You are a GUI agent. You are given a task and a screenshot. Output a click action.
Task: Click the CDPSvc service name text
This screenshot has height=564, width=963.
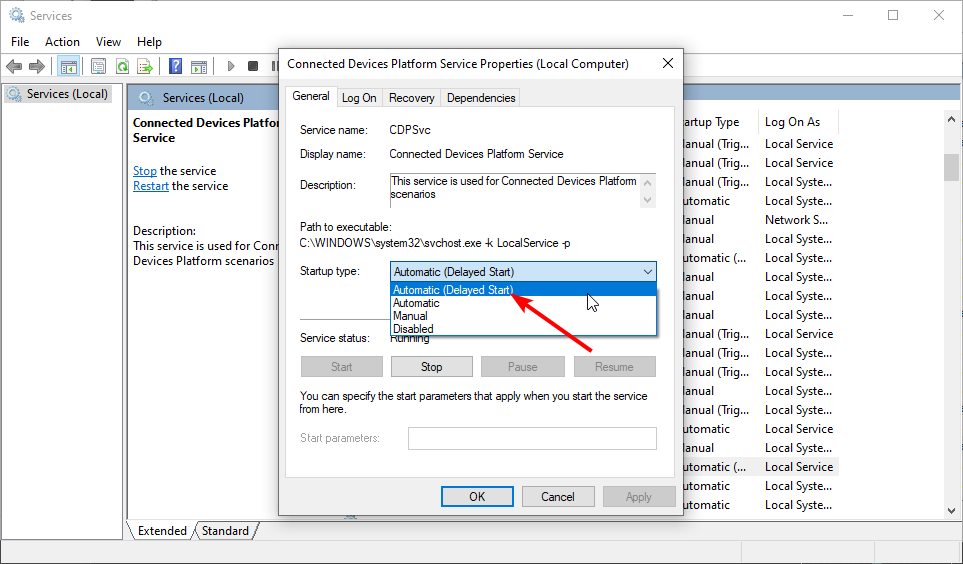410,130
